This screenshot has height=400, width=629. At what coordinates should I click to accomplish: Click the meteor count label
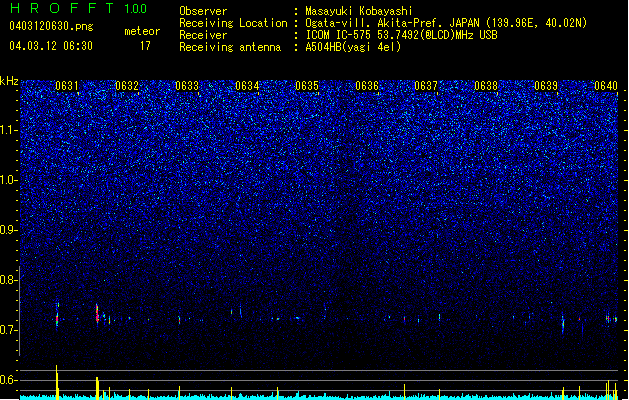coord(142,31)
